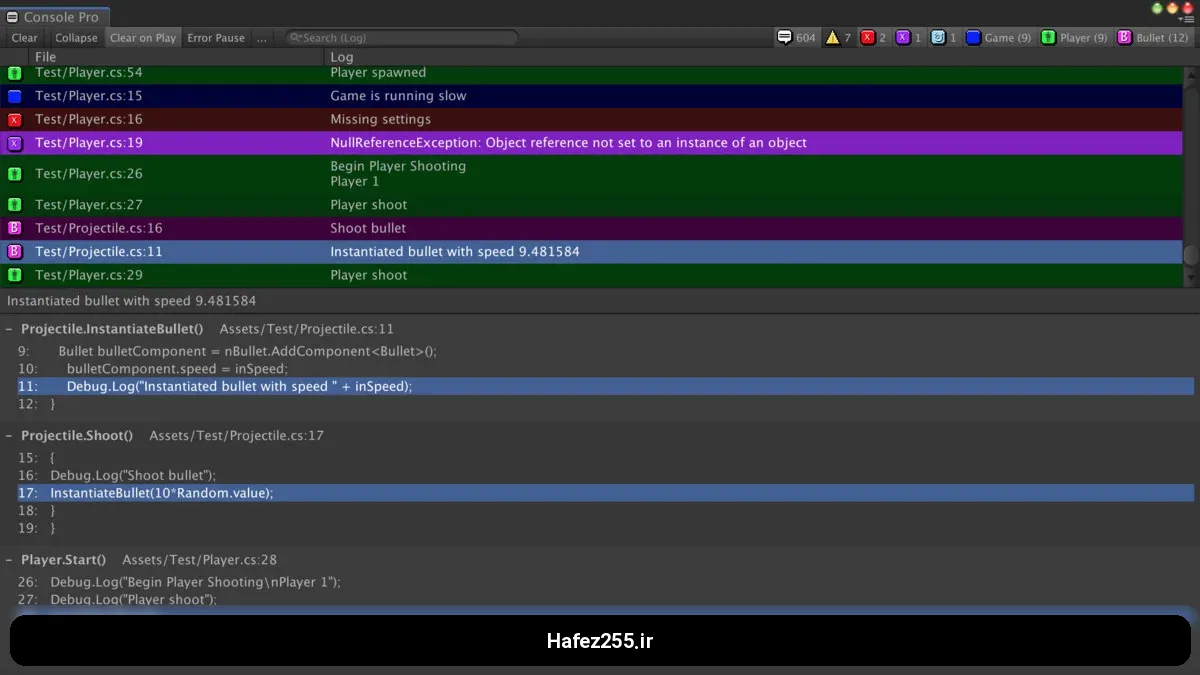1200x675 pixels.
Task: Open Assets/Test/Projectile.cs:11 file path
Action: click(x=307, y=329)
